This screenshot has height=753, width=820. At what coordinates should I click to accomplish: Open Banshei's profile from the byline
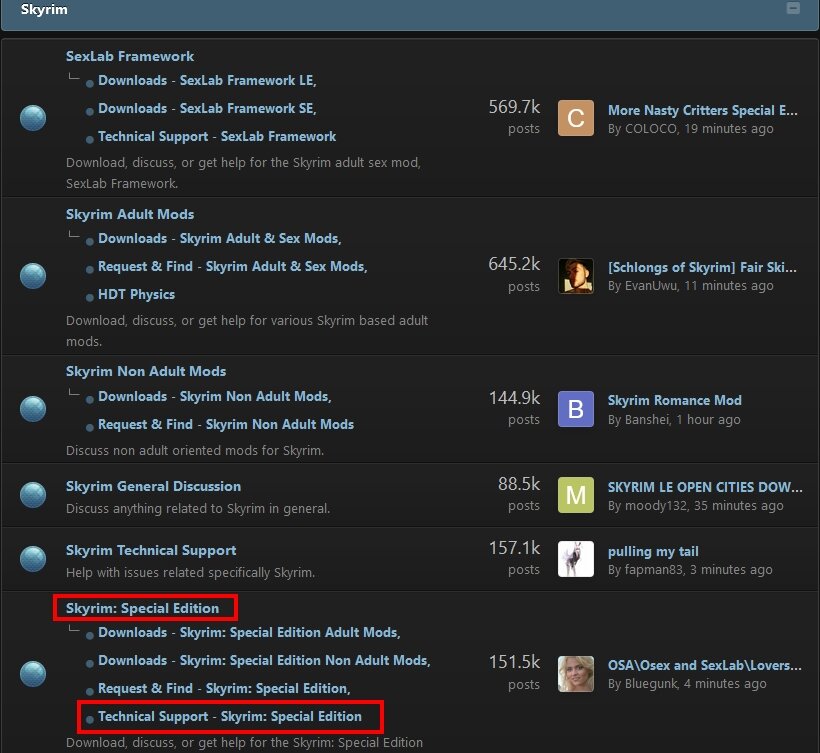pos(647,419)
